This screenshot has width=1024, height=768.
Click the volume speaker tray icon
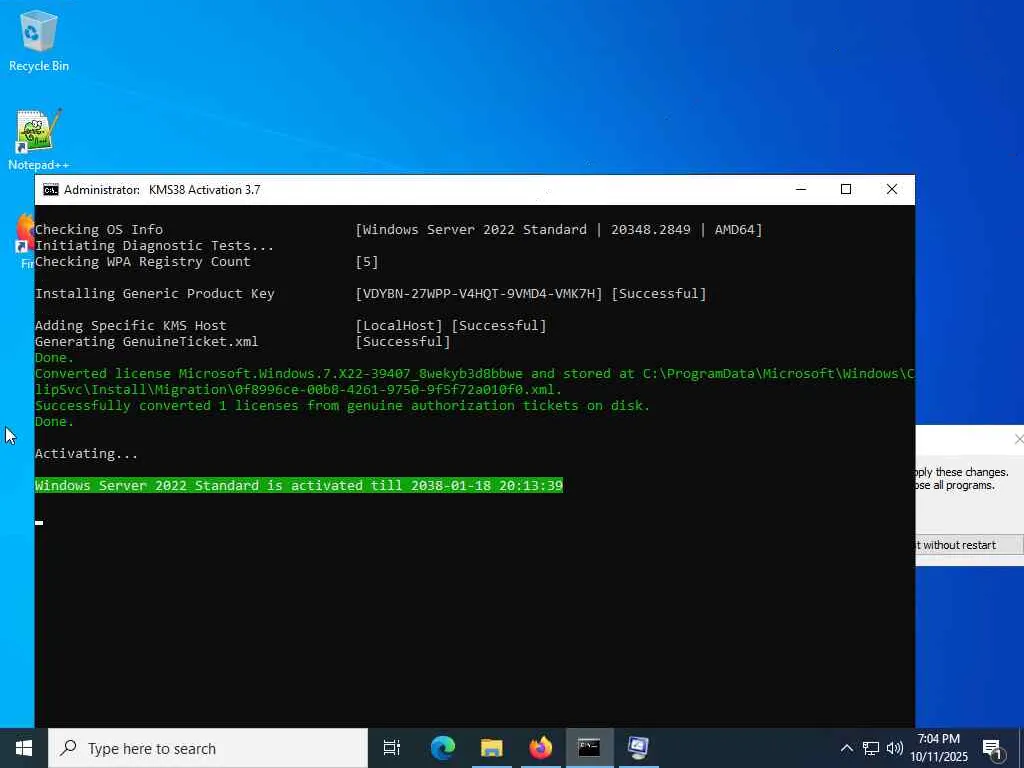[x=895, y=748]
